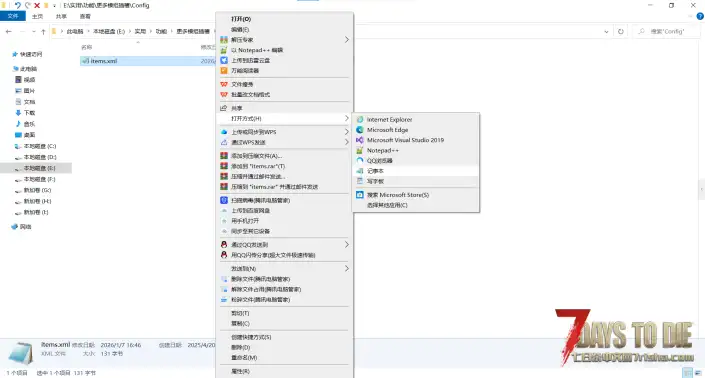
Task: Open the 文件 ribbon tab
Action: (13, 16)
